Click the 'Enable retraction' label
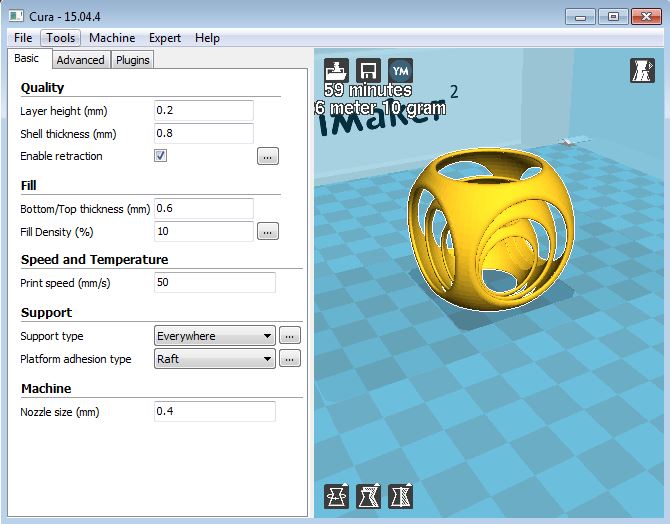670x524 pixels. pyautogui.click(x=61, y=156)
